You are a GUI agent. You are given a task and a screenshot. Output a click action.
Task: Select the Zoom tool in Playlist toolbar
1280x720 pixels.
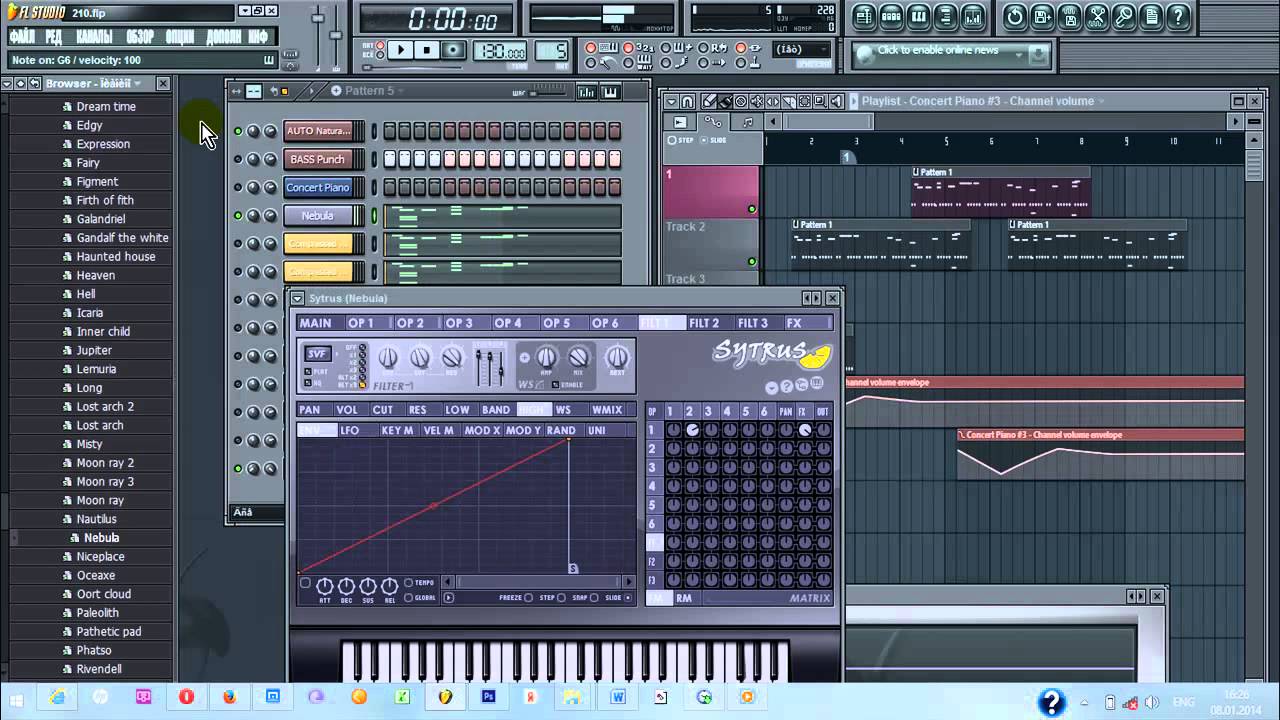click(x=820, y=101)
